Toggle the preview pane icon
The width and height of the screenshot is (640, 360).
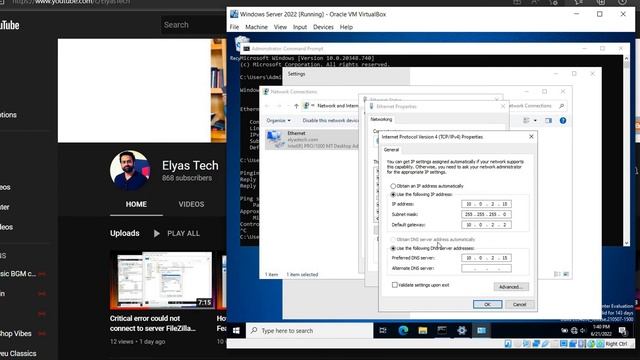[548, 121]
